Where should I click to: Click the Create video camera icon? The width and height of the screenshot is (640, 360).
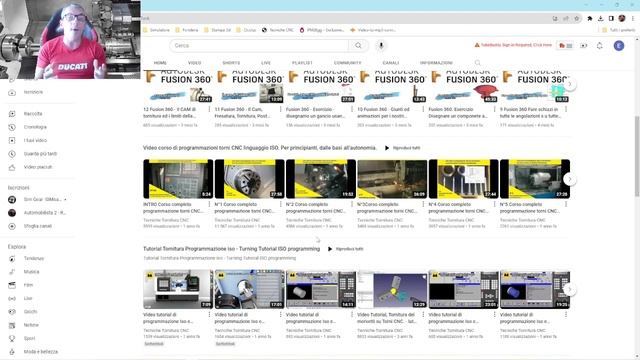click(584, 46)
